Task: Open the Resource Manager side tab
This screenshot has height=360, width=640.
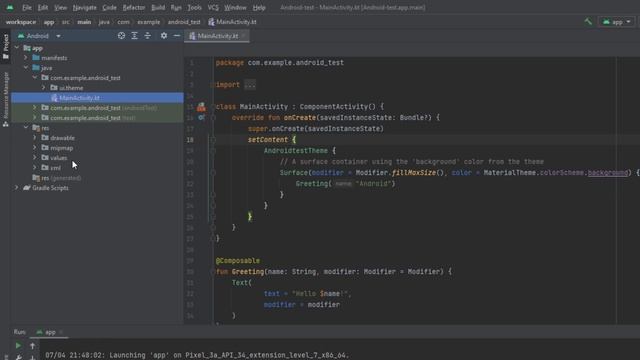Action: pos(6,99)
